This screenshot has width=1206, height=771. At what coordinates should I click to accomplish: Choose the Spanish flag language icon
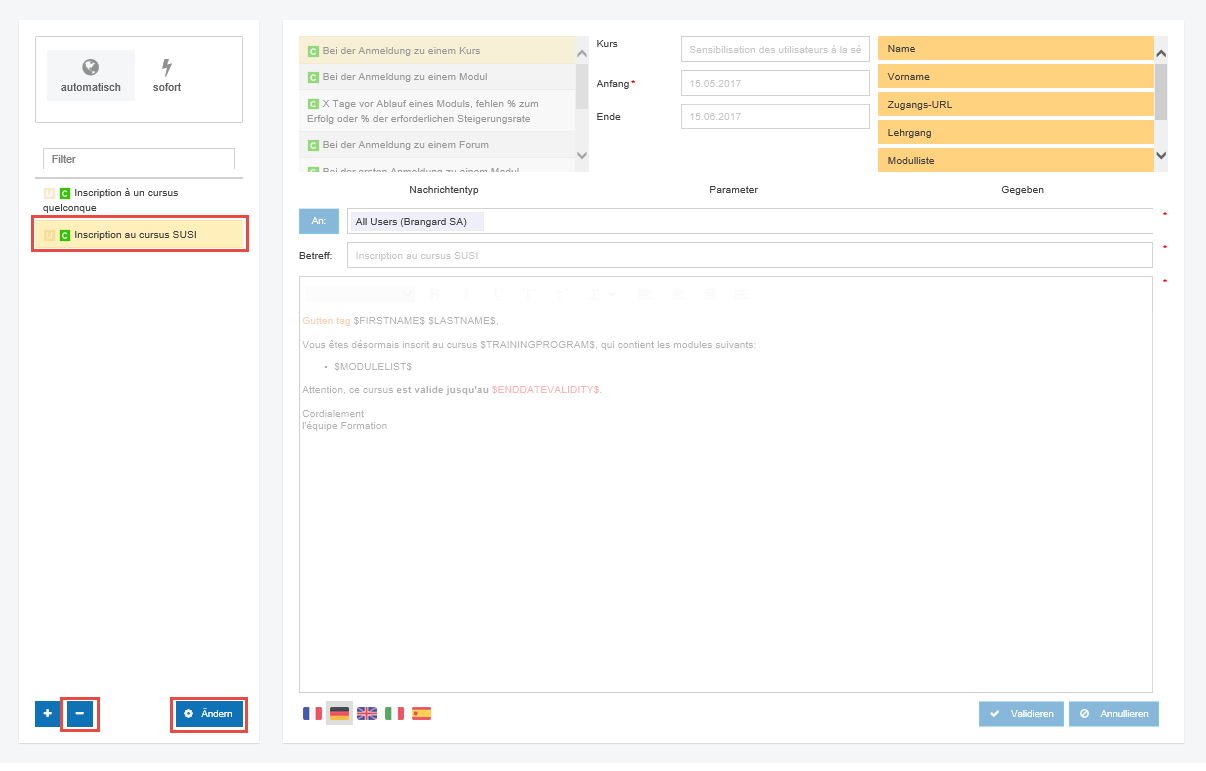(x=422, y=713)
